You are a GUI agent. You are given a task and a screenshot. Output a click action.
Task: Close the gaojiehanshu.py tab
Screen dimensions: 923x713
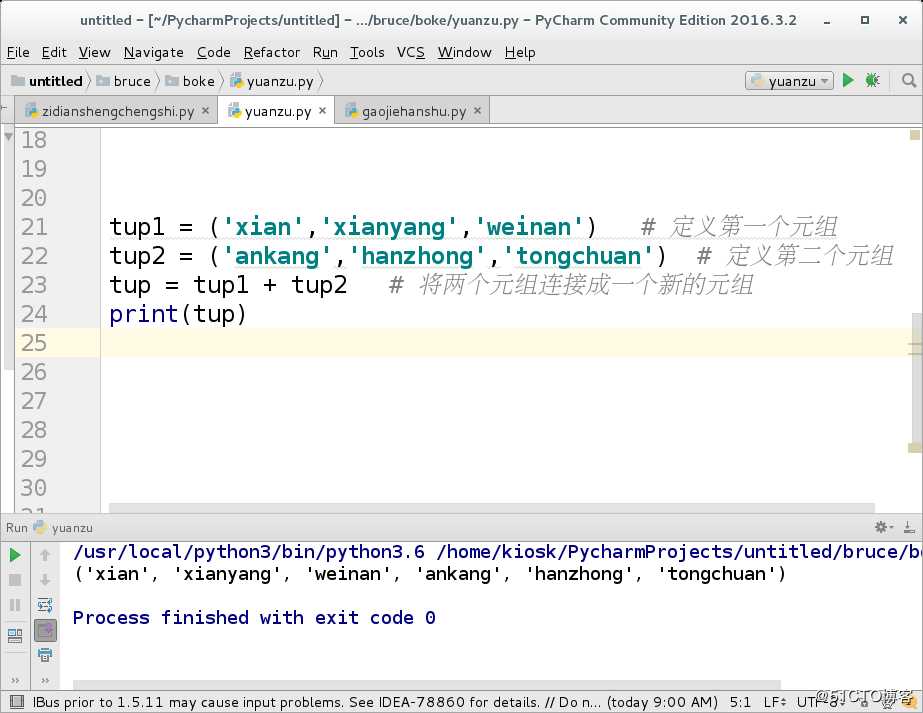point(477,110)
